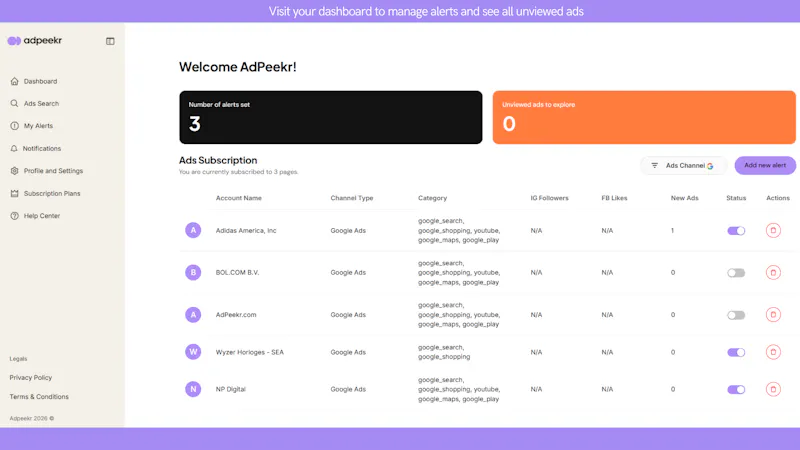The width and height of the screenshot is (800, 450).
Task: Delete the Adidas America, Inc alert
Action: pyautogui.click(x=773, y=230)
